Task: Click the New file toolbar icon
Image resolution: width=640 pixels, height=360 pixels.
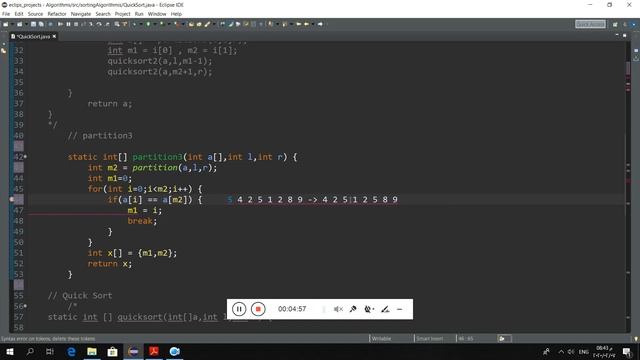Action: click(6, 24)
